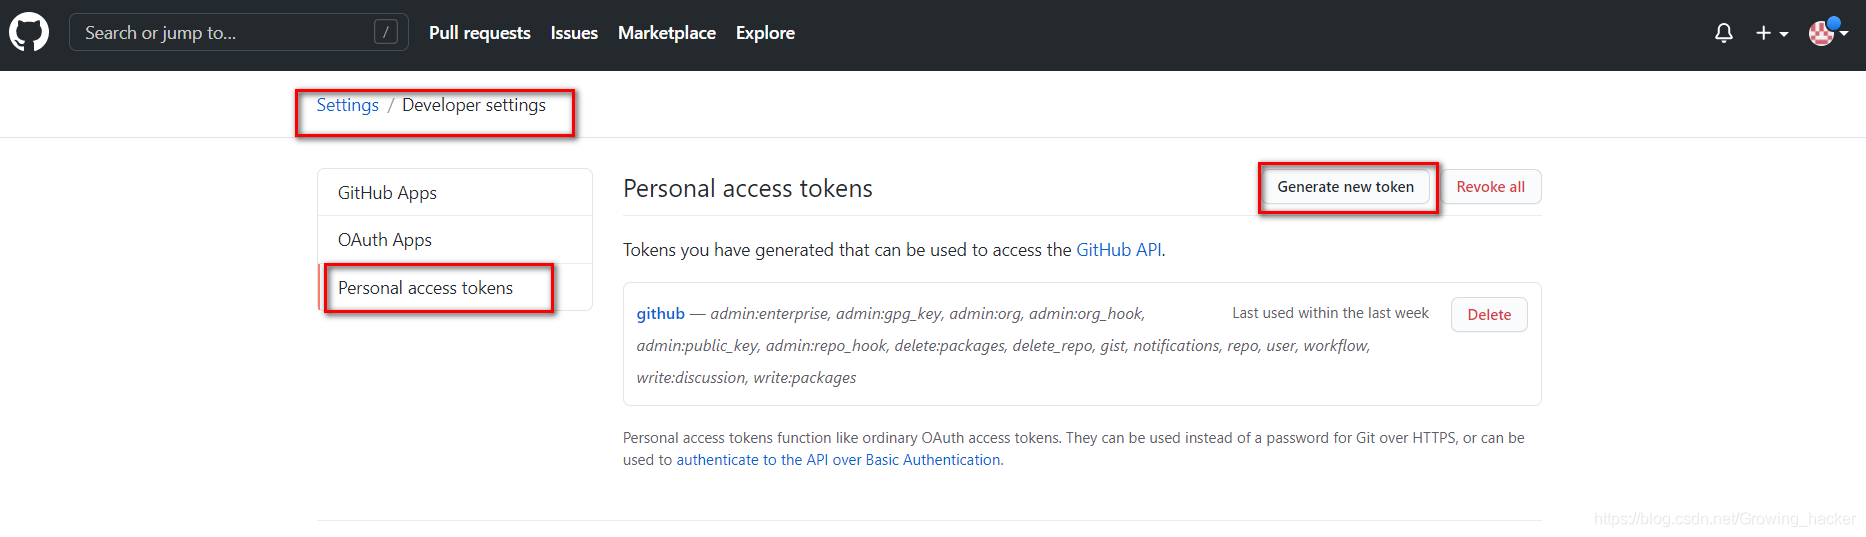The height and width of the screenshot is (537, 1866).
Task: Open the user avatar menu
Action: [x=1828, y=32]
